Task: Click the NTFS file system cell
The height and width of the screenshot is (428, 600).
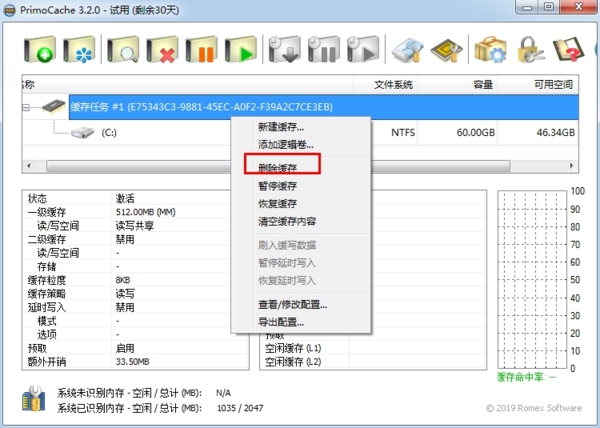Action: point(403,133)
